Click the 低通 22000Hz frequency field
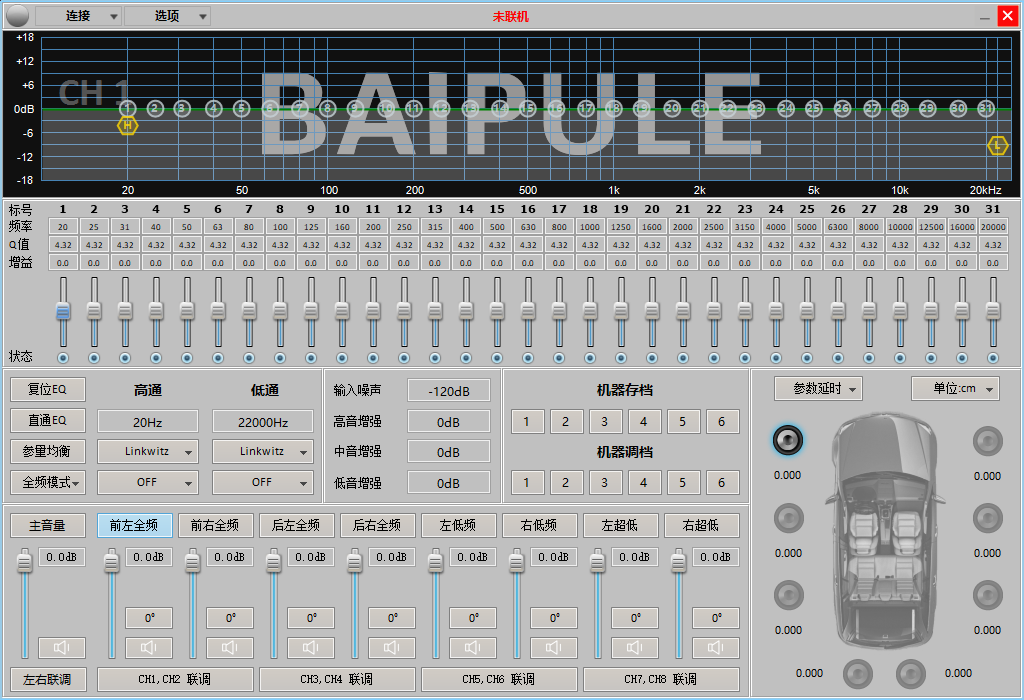The height and width of the screenshot is (700, 1024). (263, 422)
